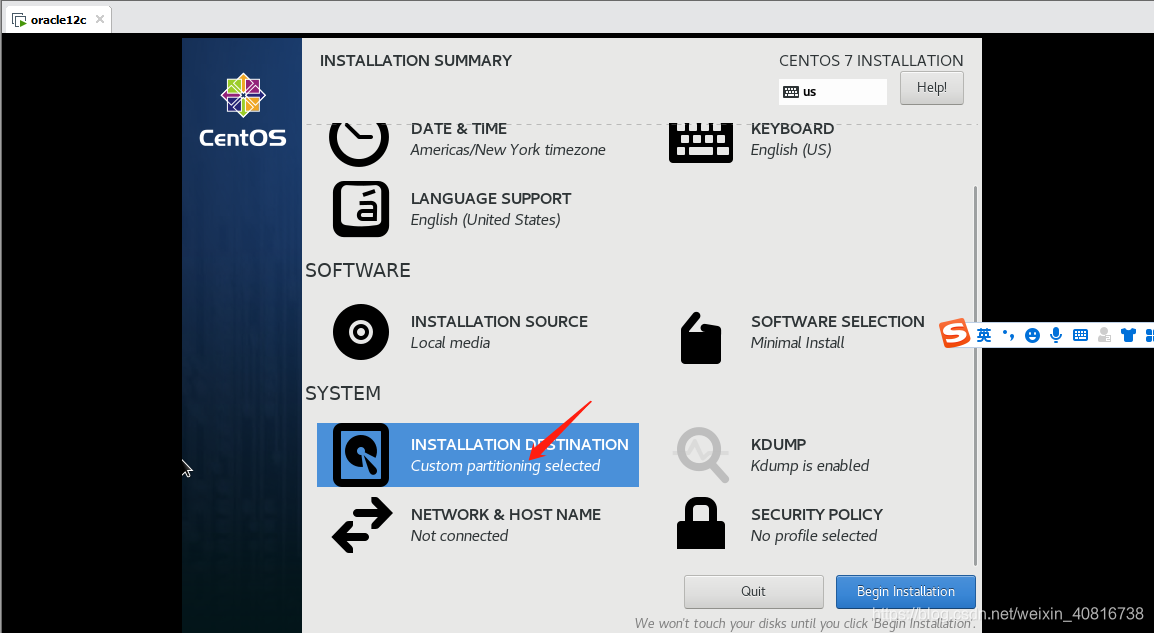Image resolution: width=1154 pixels, height=633 pixels.
Task: Open Network & Host Name arrows icon
Action: 362,525
